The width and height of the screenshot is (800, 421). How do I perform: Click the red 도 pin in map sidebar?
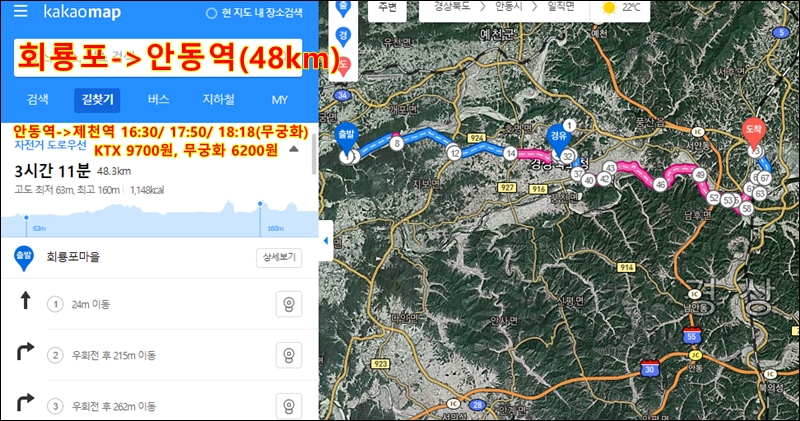pyautogui.click(x=344, y=67)
